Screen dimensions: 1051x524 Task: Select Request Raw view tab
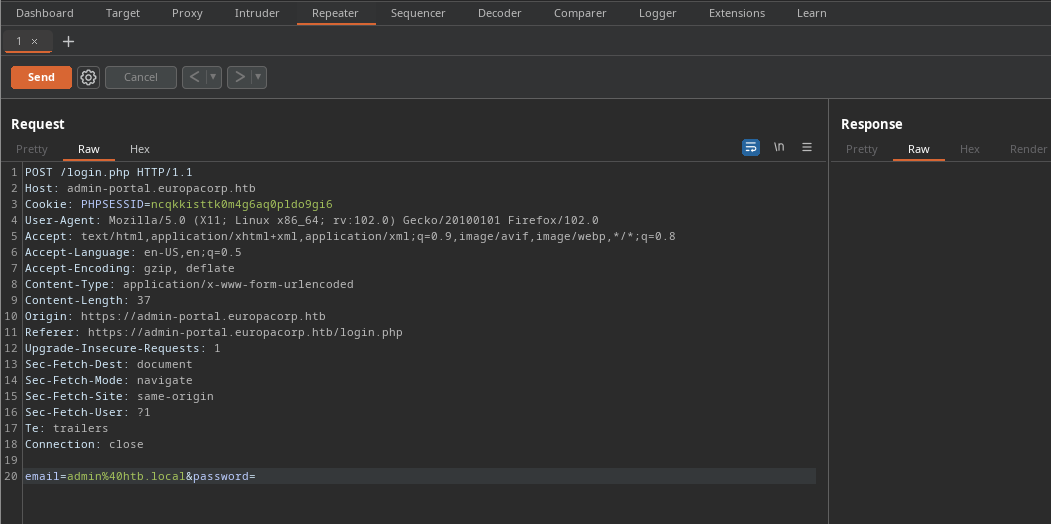pyautogui.click(x=88, y=149)
